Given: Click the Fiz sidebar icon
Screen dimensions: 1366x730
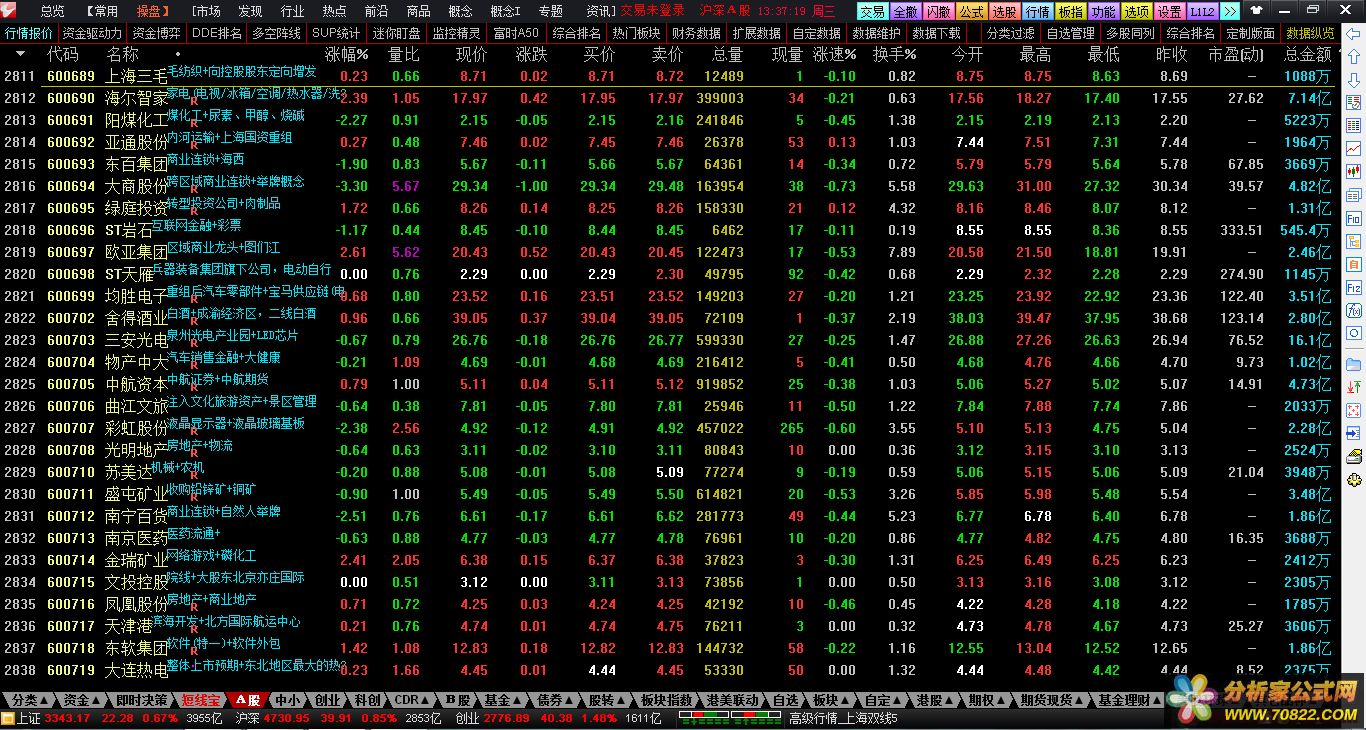Looking at the screenshot, I should [x=1354, y=288].
